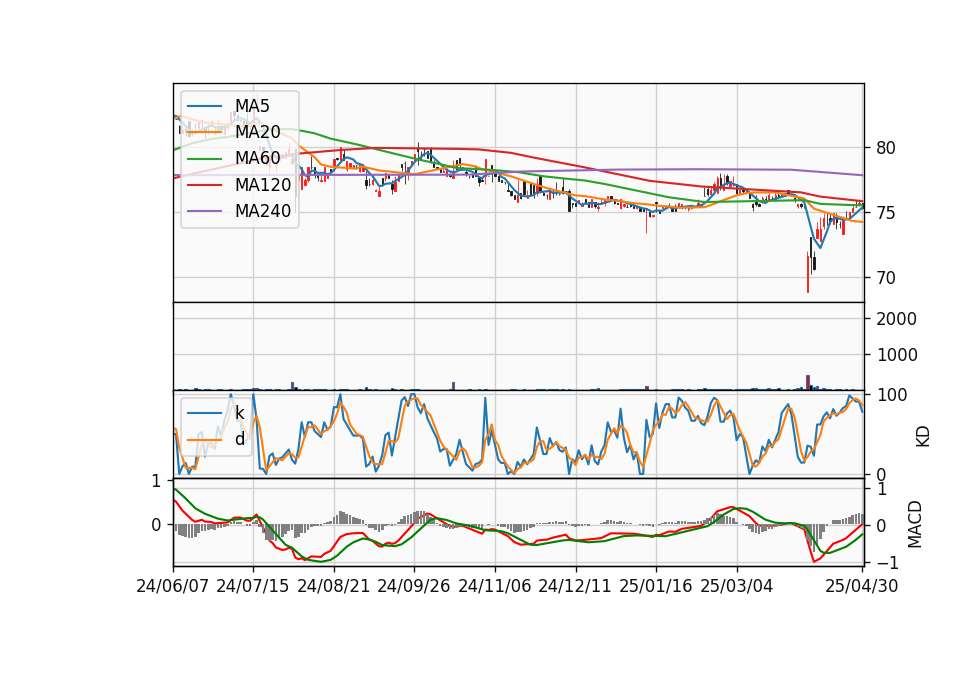Click the MA120 legend label
960x690 pixels.
coord(263,185)
